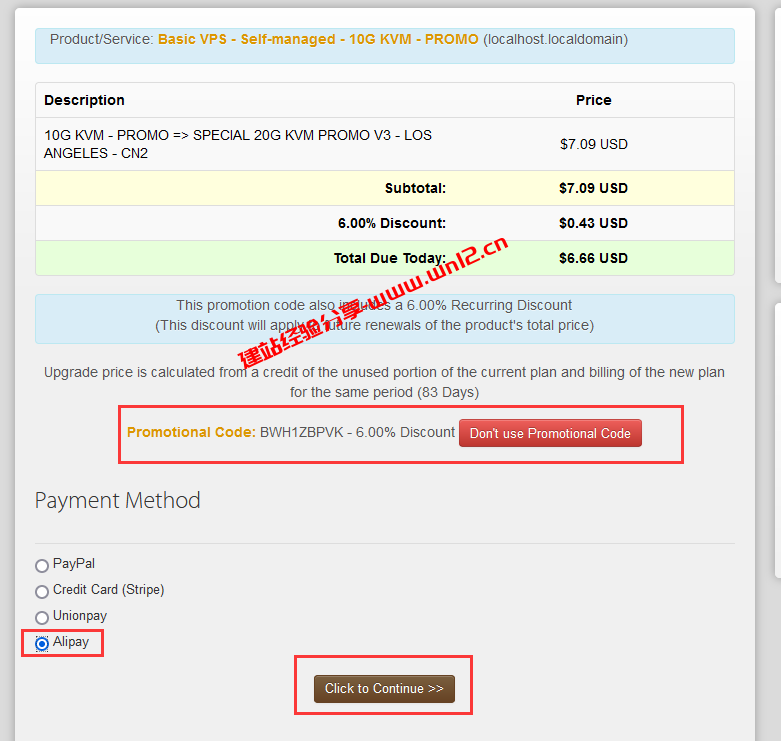781x741 pixels.
Task: Click the Price column header
Action: pos(593,100)
